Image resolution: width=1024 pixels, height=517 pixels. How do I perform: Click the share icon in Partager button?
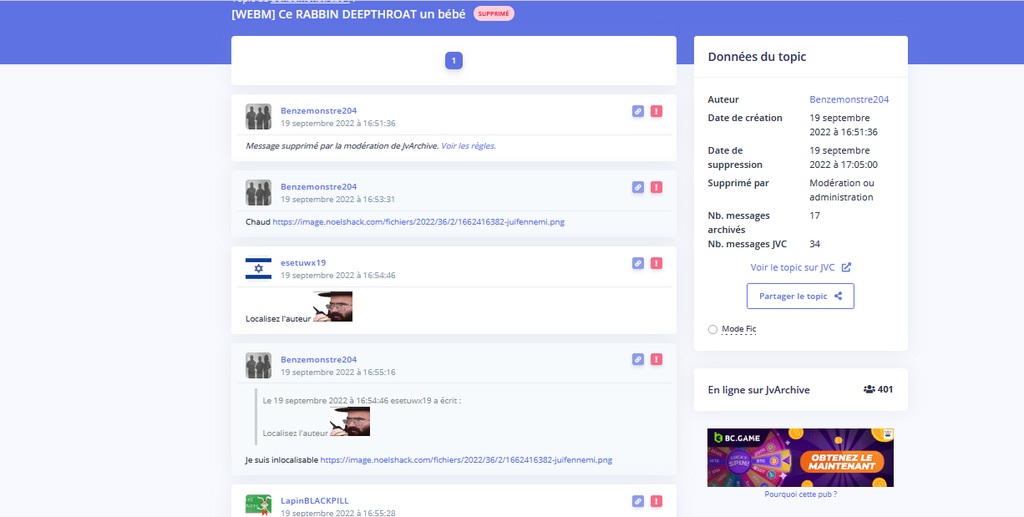[838, 296]
